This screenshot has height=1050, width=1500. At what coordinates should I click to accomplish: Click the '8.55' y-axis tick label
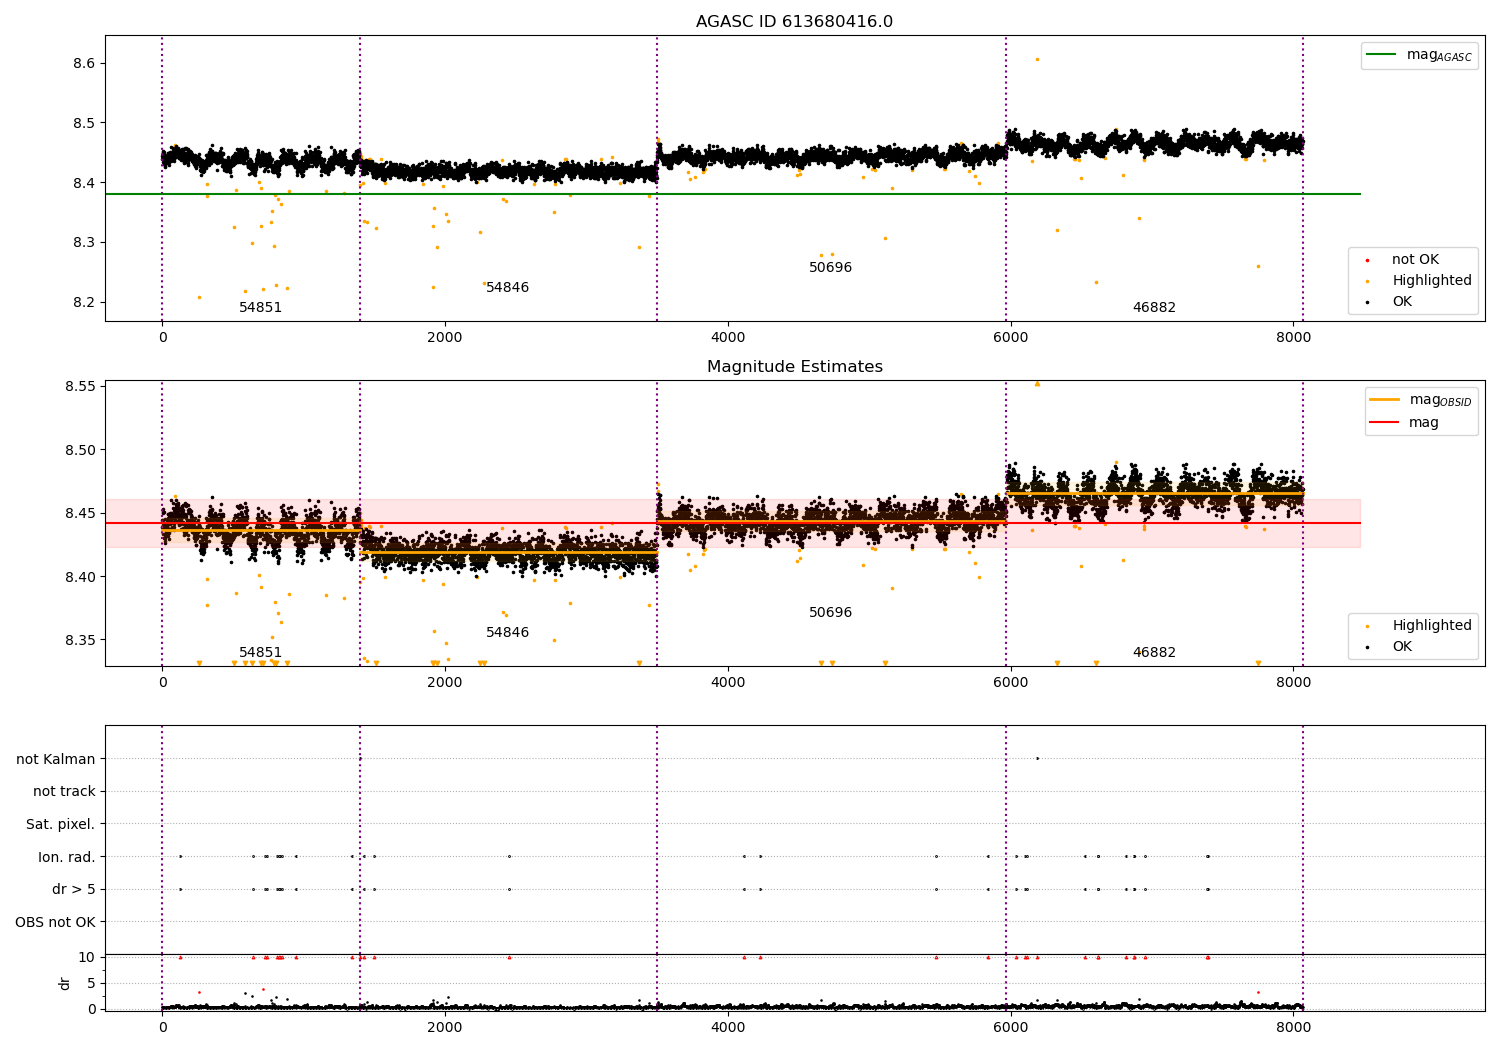(x=80, y=386)
